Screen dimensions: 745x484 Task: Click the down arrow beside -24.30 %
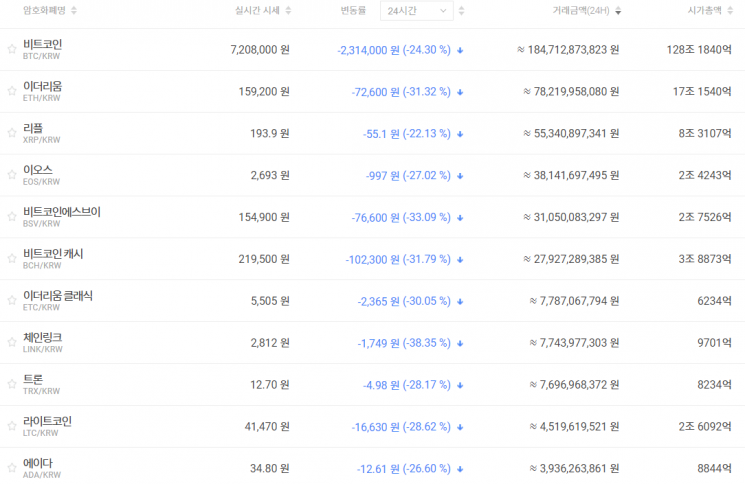[460, 50]
